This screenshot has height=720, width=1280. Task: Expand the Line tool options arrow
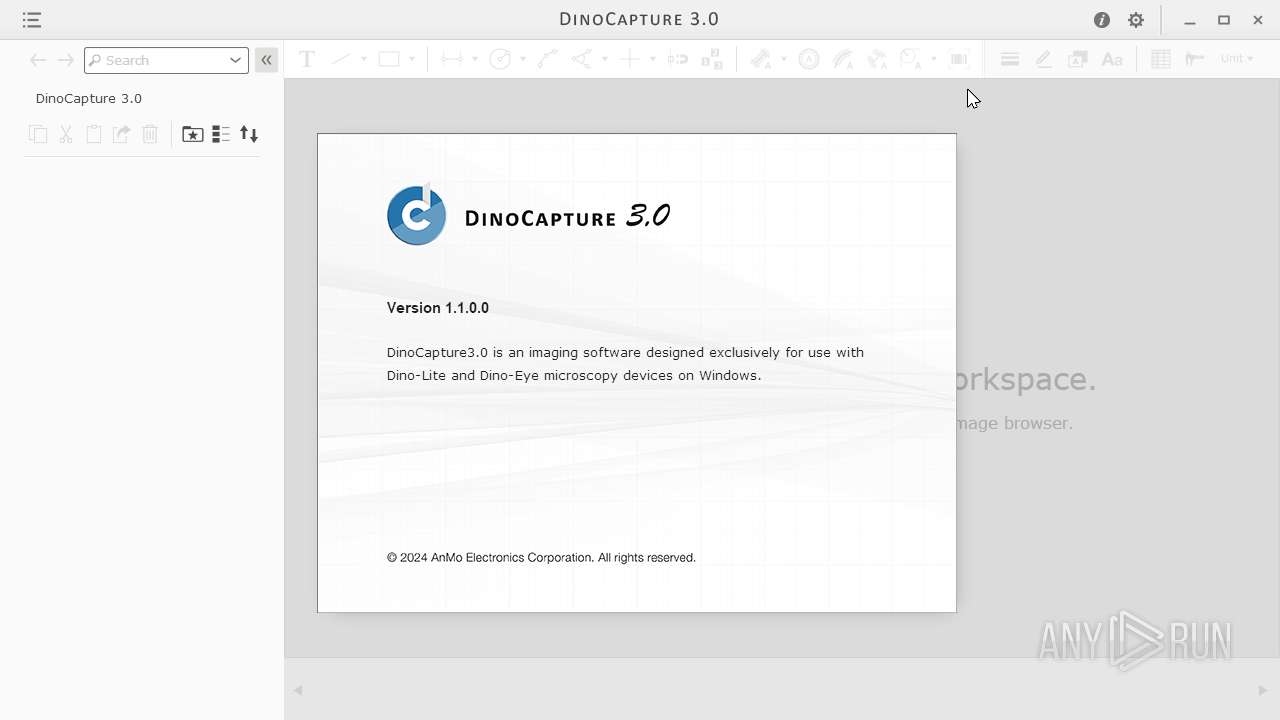point(364,59)
